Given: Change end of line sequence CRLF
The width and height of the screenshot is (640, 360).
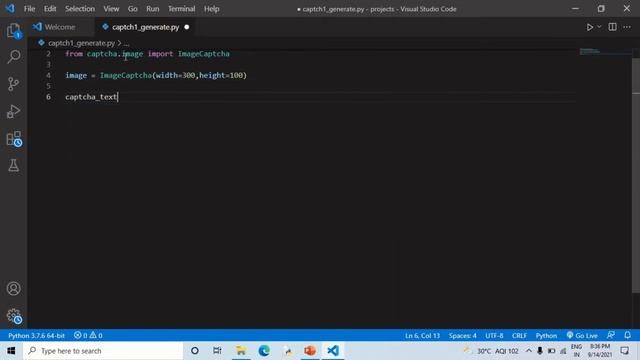Looking at the screenshot, I should (x=519, y=336).
